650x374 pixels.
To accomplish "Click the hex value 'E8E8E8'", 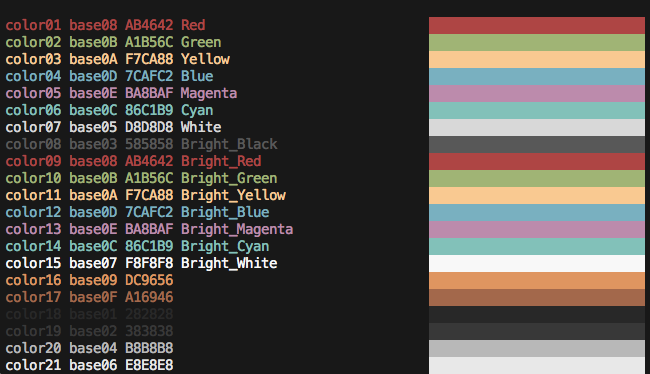I will tap(149, 365).
